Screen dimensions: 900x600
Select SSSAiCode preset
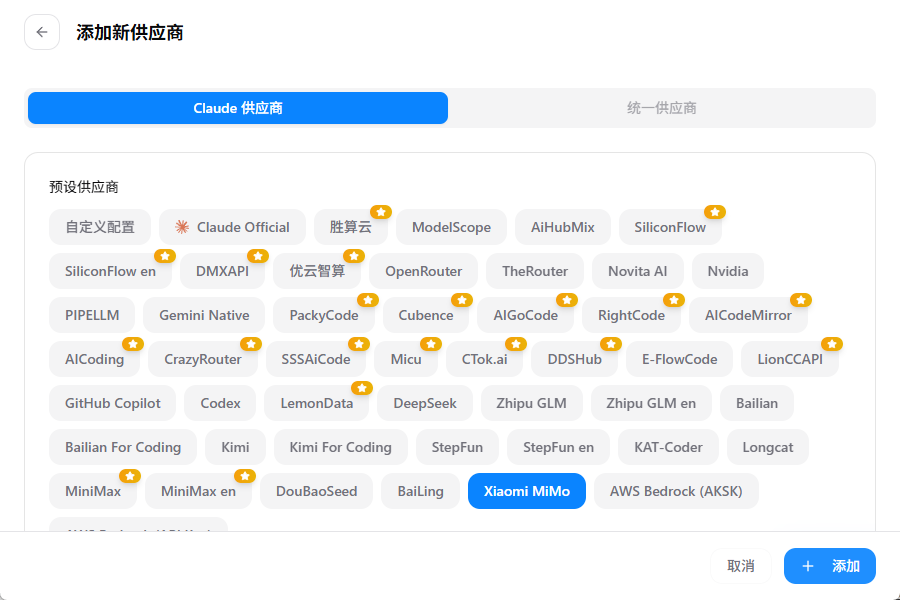tap(316, 359)
